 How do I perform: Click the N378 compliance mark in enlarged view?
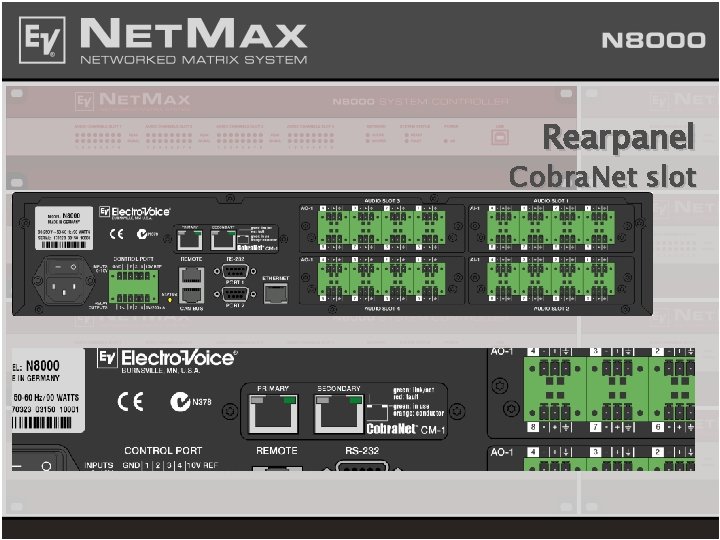click(191, 402)
